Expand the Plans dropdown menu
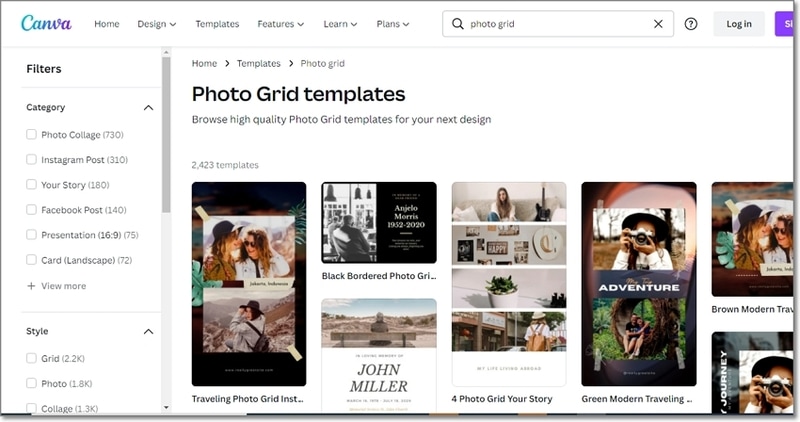Image resolution: width=800 pixels, height=422 pixels. click(x=393, y=24)
